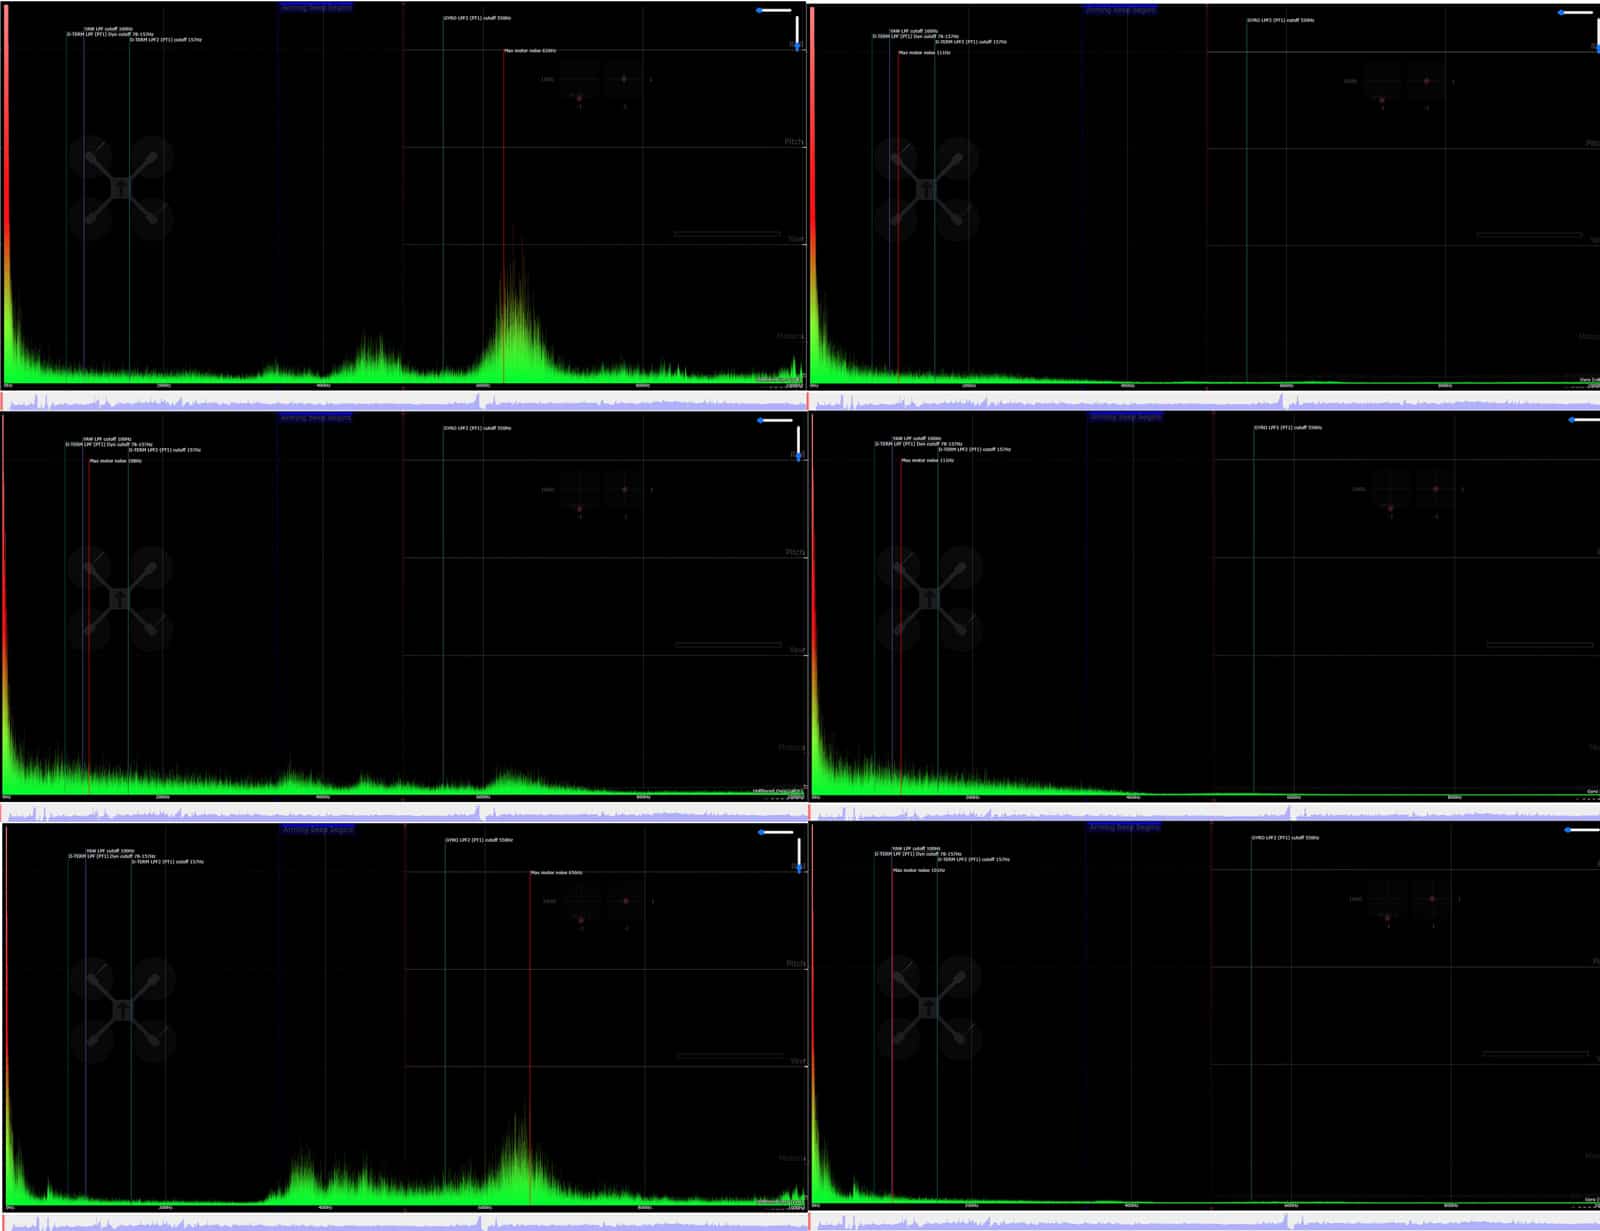The image size is (1600, 1231).
Task: Click GYRO LPF2 cutoff label in 626Hz panel
Action: (x=477, y=18)
